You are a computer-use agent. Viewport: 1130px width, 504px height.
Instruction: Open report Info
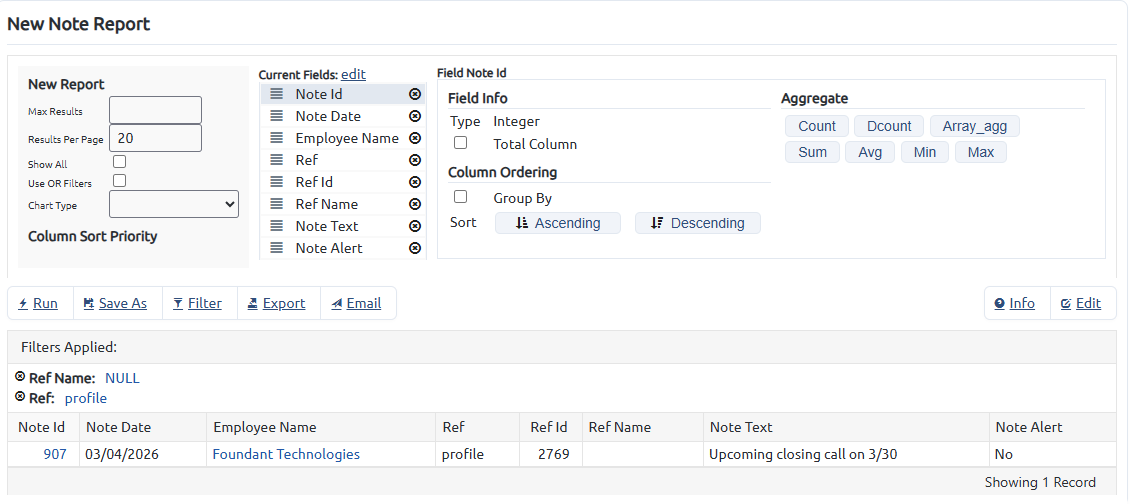tap(1015, 304)
